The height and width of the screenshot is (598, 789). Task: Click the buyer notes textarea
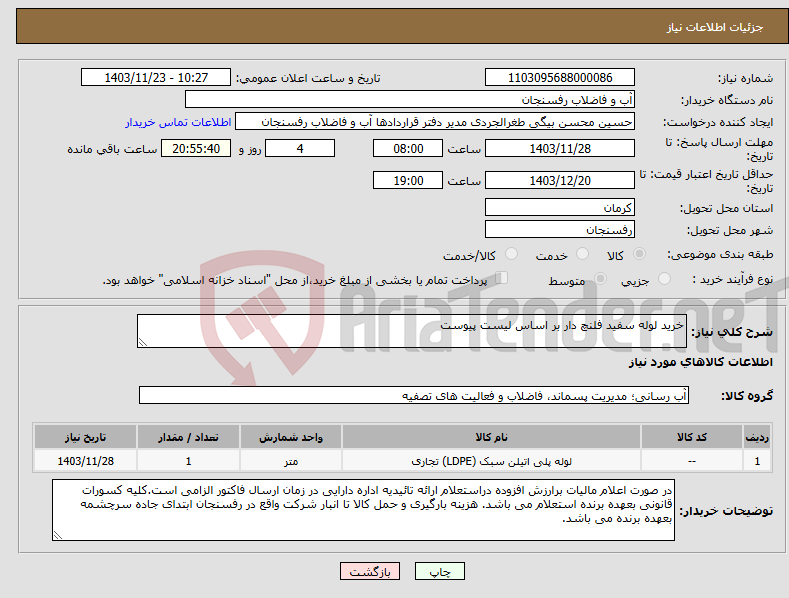(x=363, y=510)
